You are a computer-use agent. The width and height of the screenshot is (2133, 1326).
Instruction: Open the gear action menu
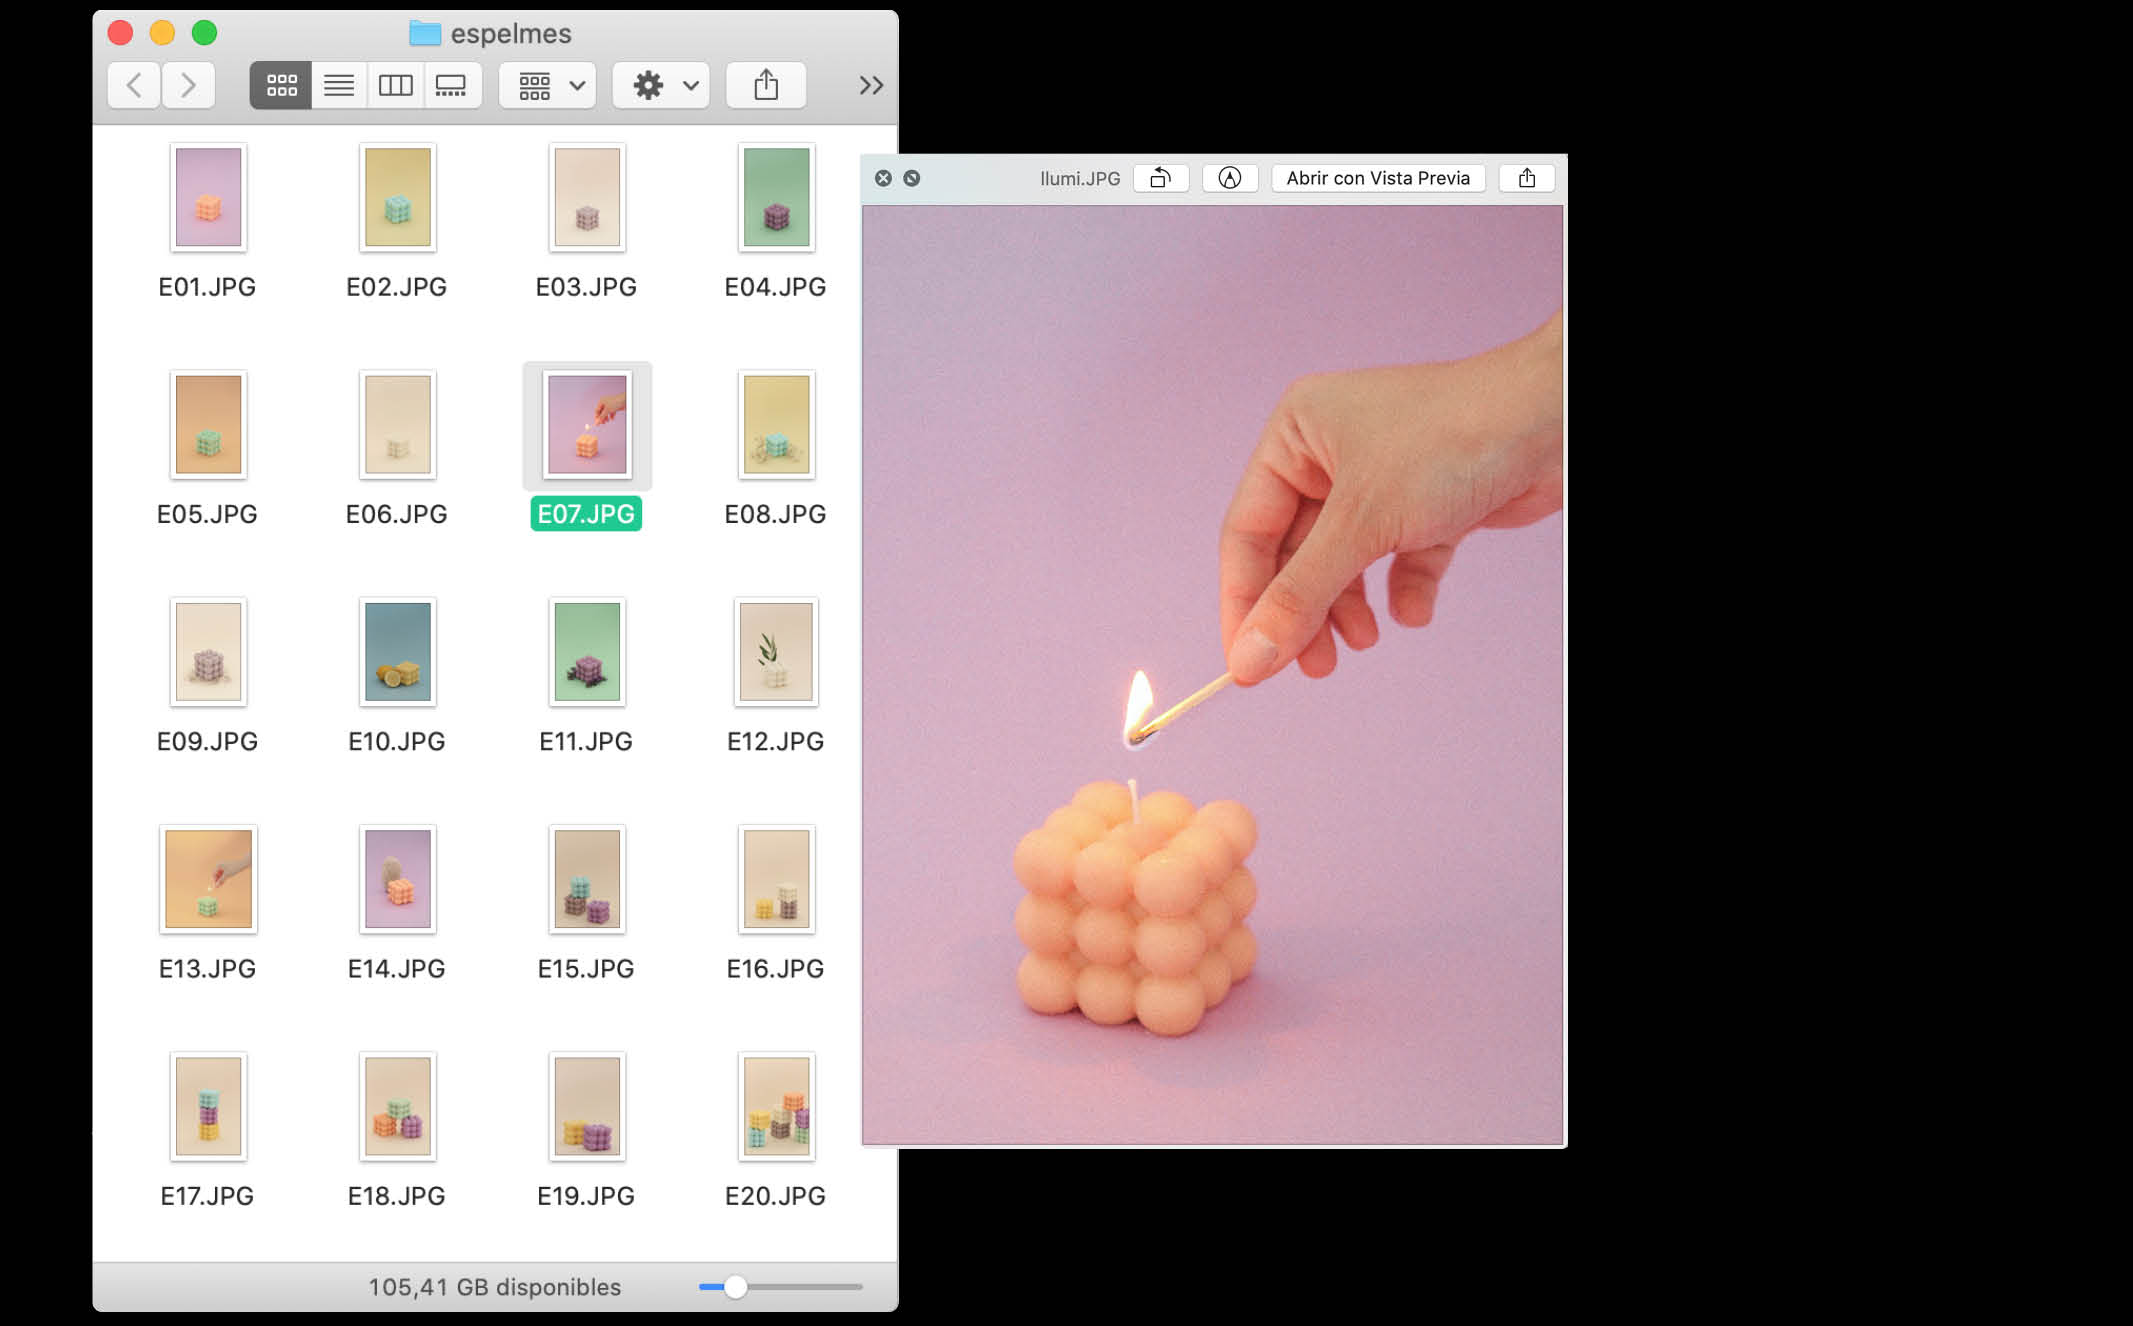pyautogui.click(x=662, y=86)
